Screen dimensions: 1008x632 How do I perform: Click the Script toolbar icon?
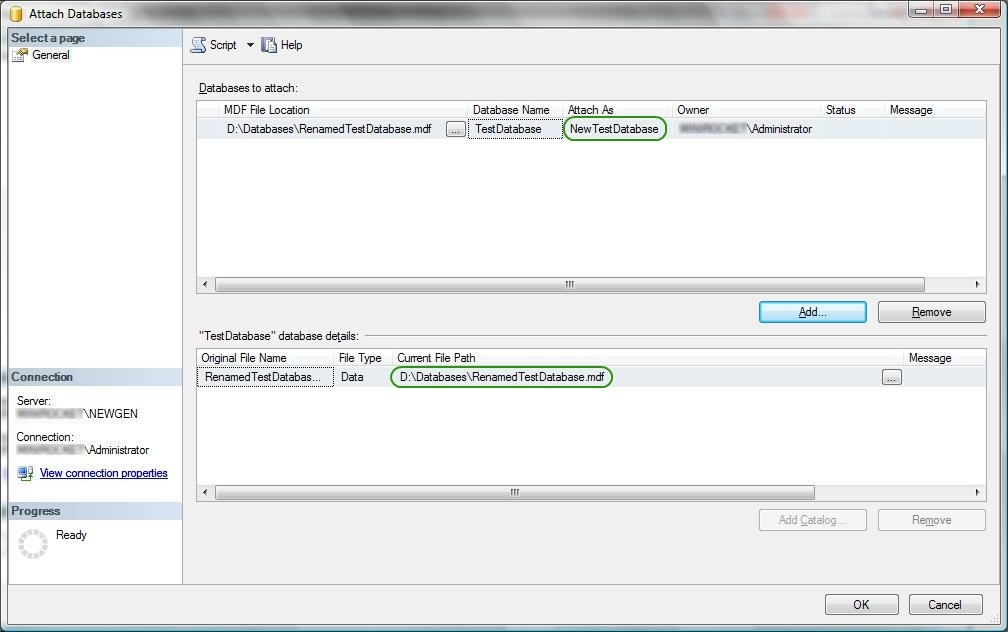[x=199, y=45]
